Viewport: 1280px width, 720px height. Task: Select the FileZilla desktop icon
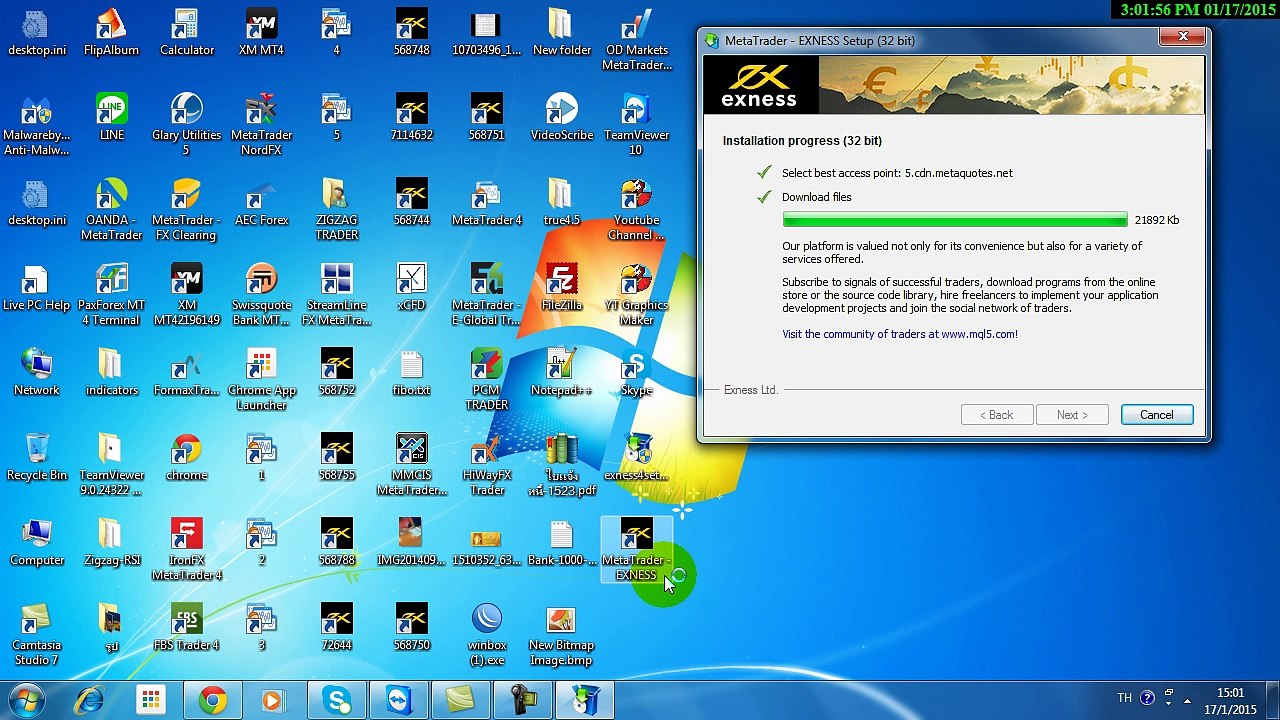(562, 287)
